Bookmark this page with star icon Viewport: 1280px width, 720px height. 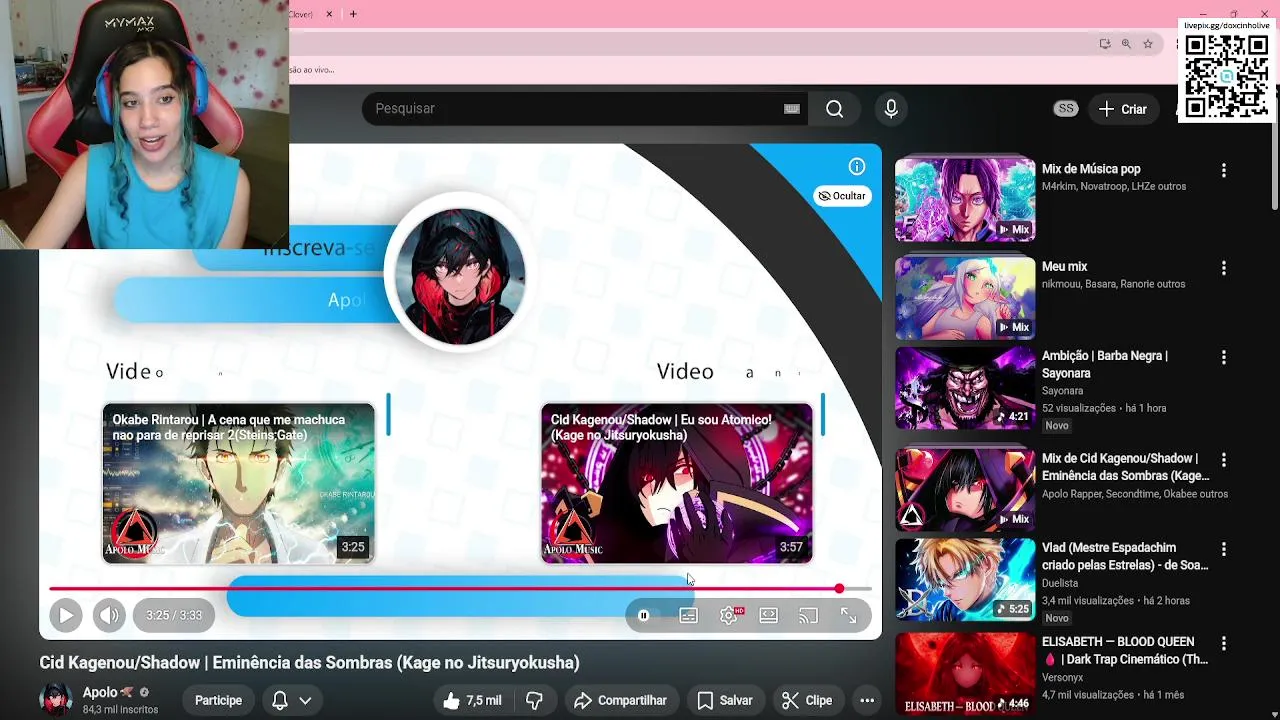pyautogui.click(x=1148, y=44)
